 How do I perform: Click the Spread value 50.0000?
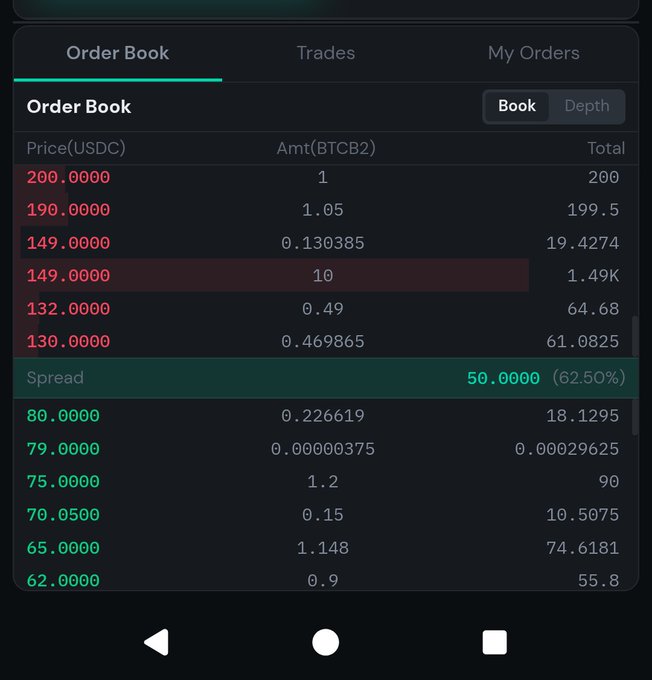tap(503, 378)
